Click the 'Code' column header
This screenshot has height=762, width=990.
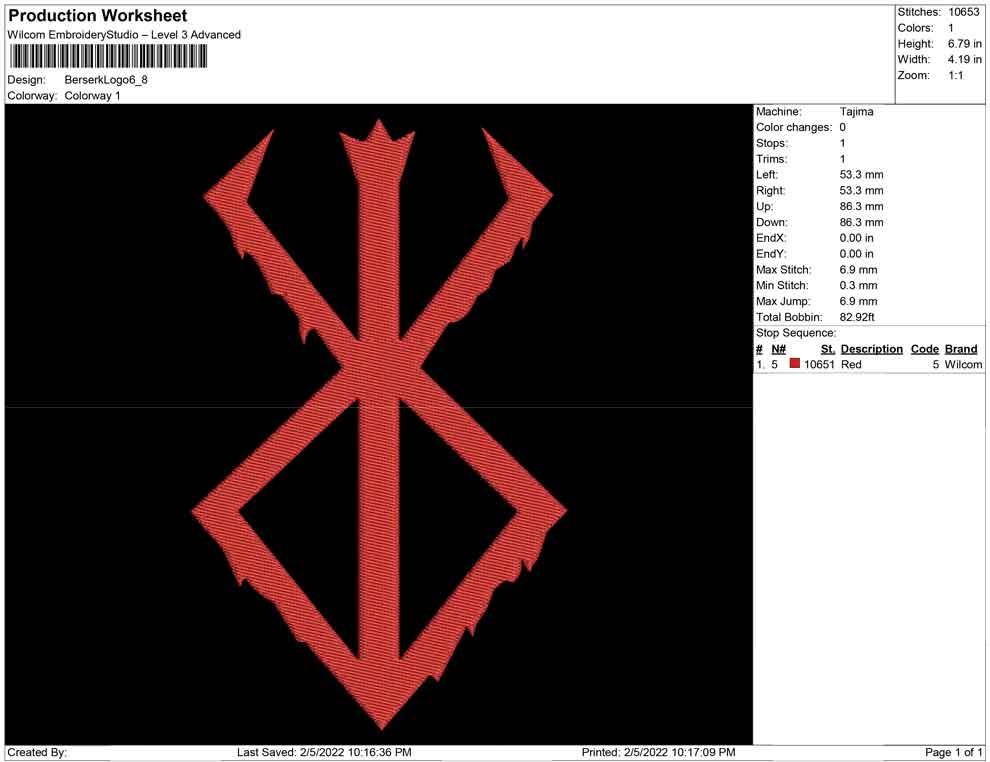(x=924, y=349)
